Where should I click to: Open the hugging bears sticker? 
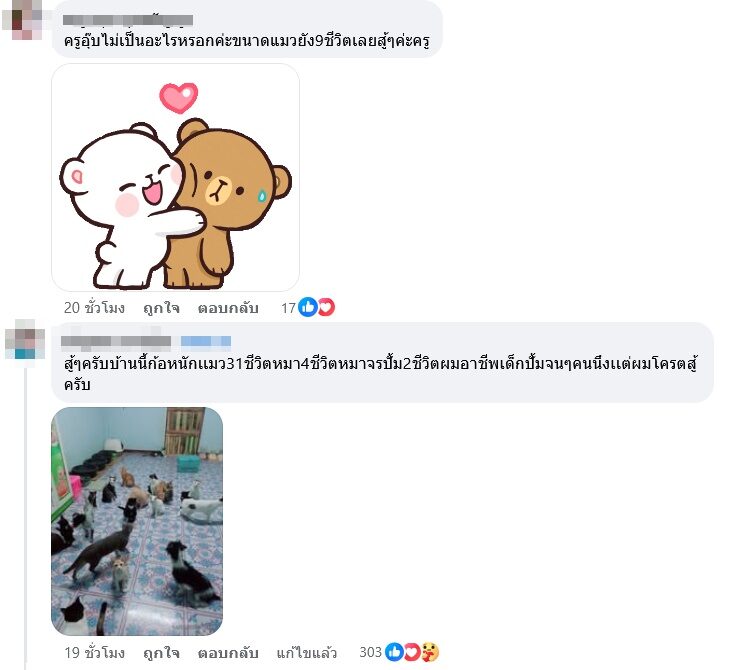point(176,177)
